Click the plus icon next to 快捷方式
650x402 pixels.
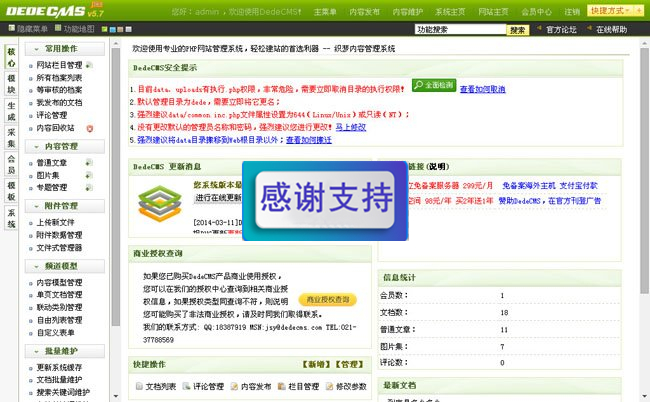tap(639, 10)
